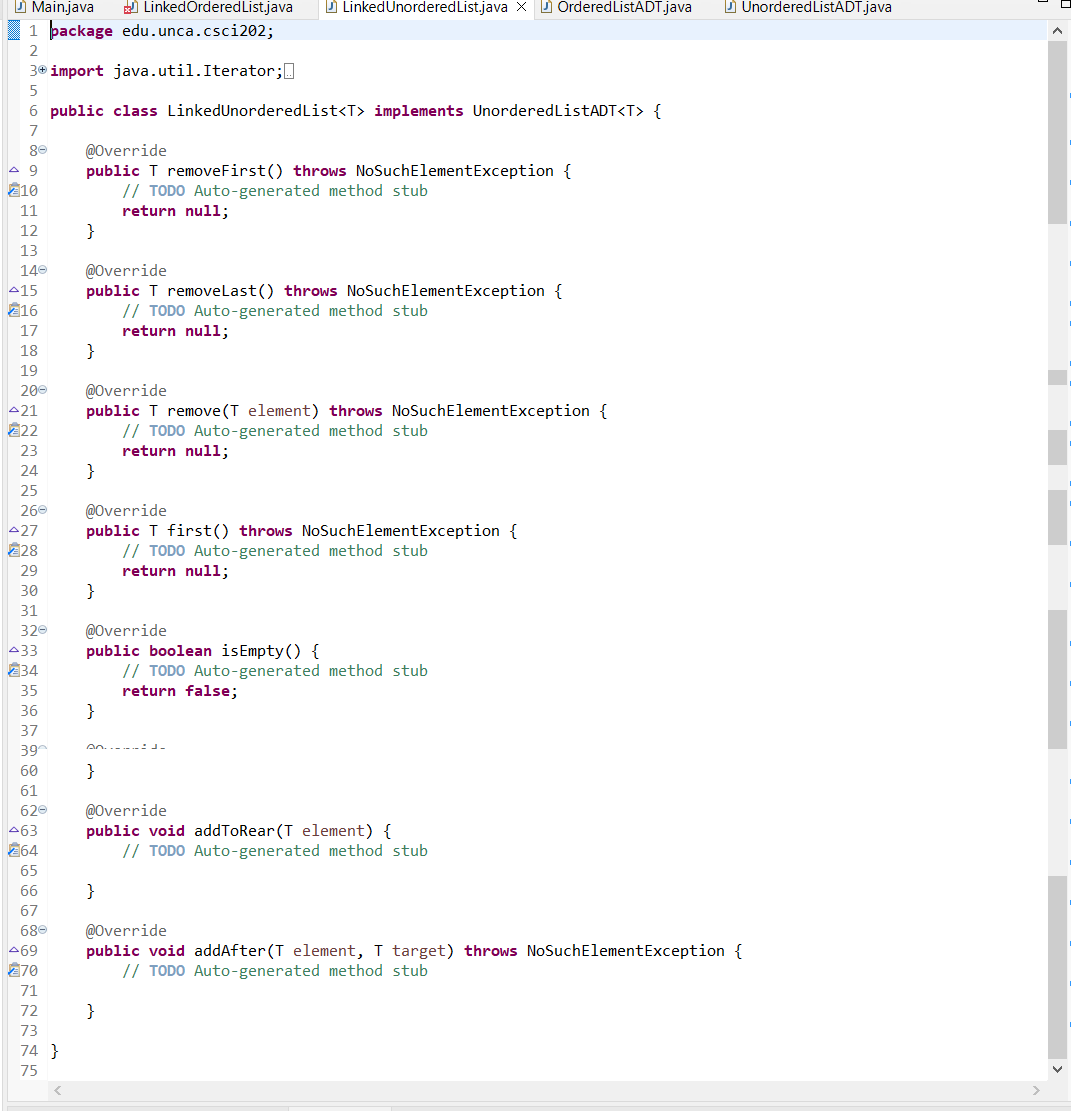Collapse the first() method at line 26
1071x1111 pixels.
coord(42,509)
